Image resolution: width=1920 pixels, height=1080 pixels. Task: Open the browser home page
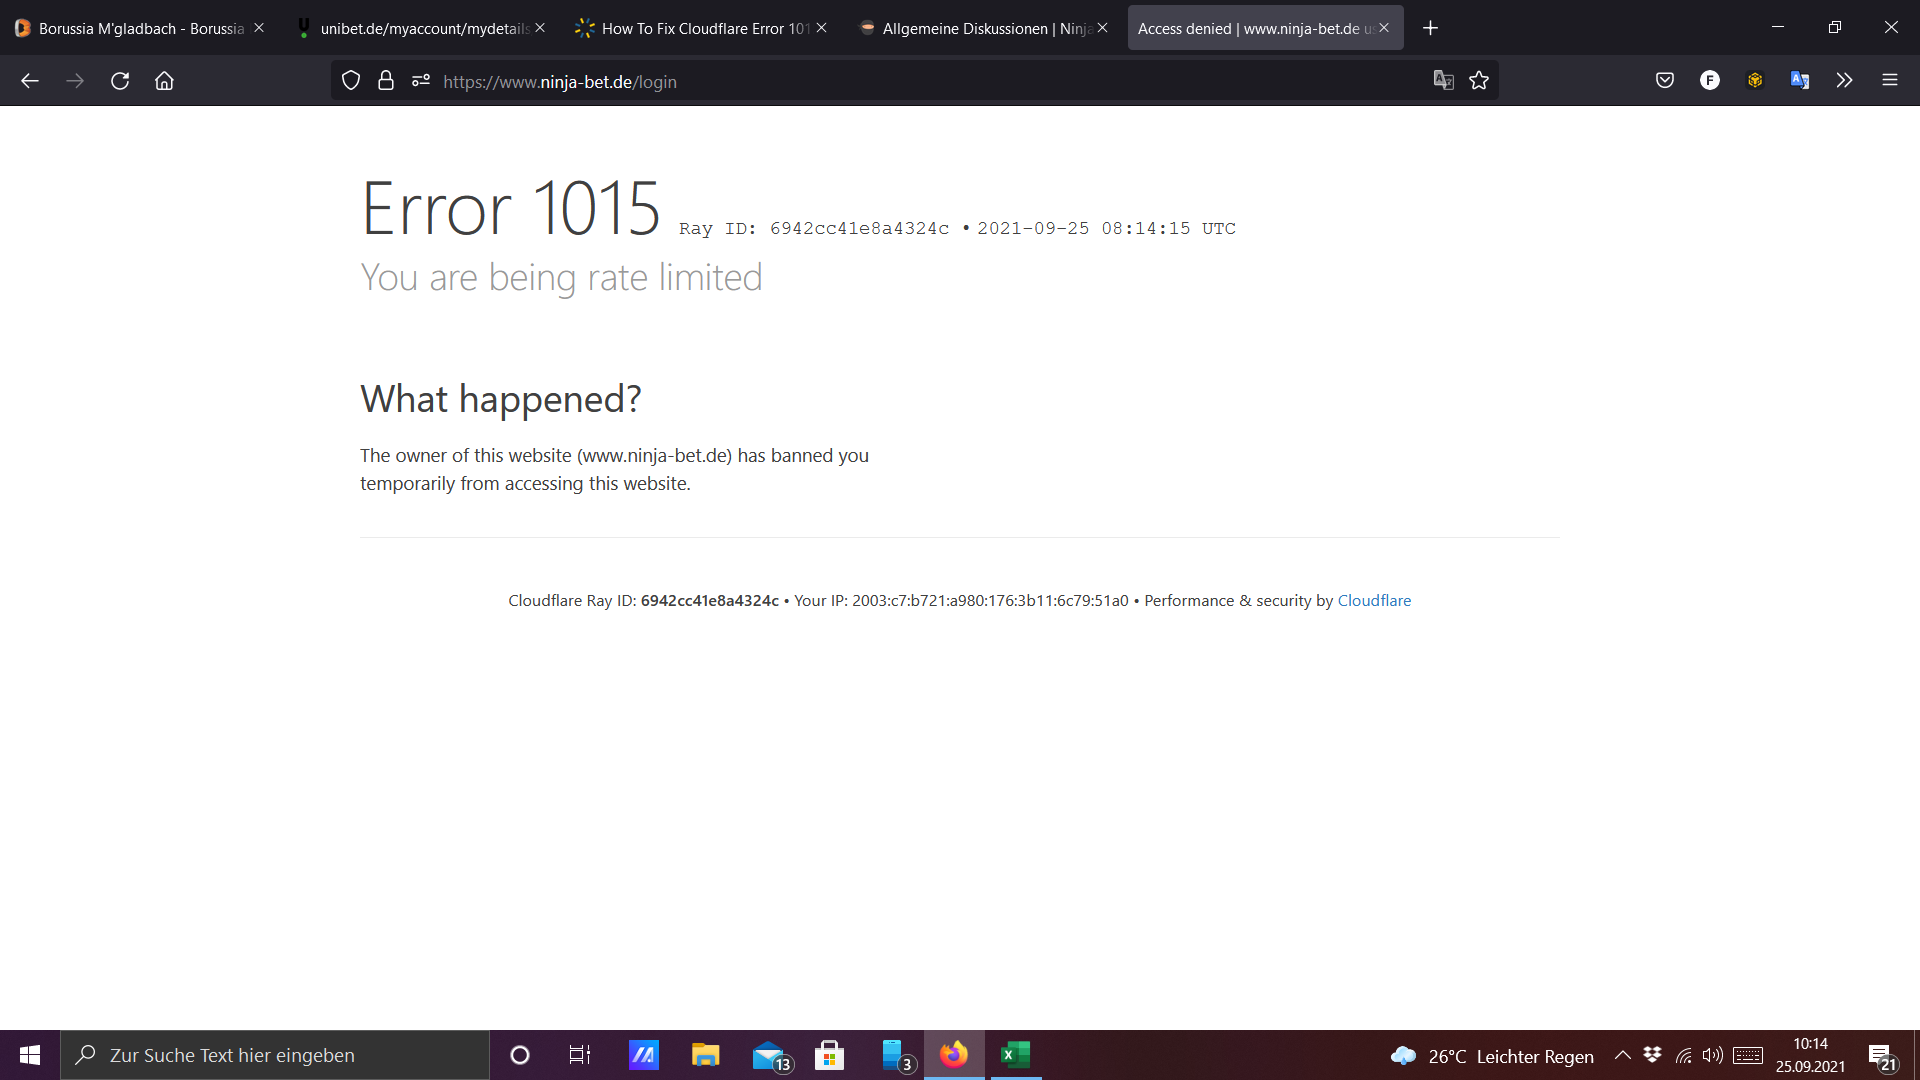point(164,81)
